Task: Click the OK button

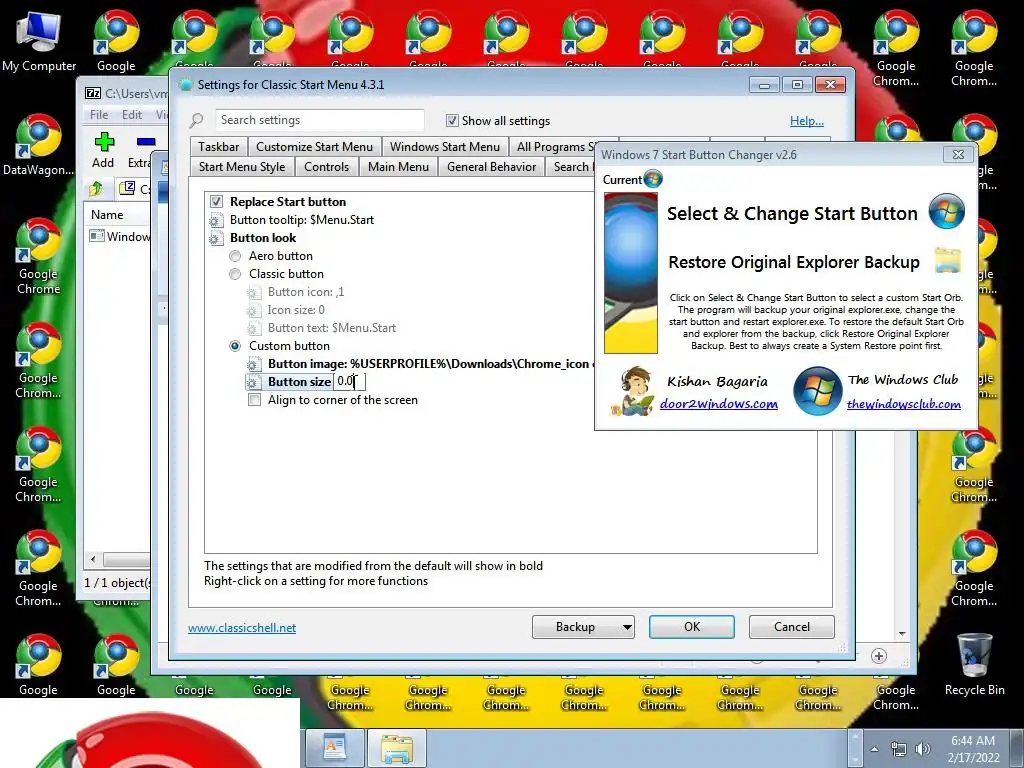Action: point(692,627)
